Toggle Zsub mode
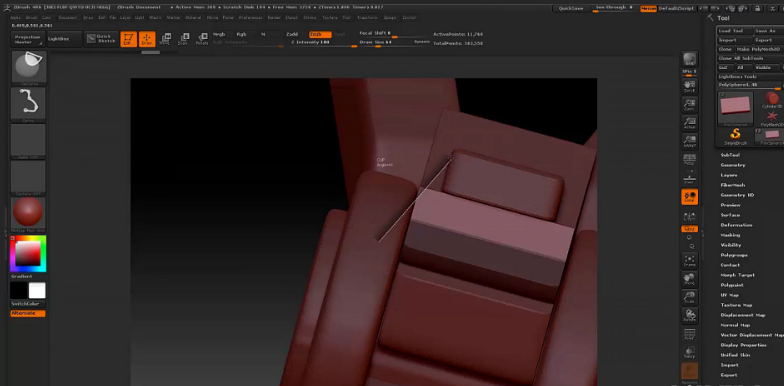This screenshot has height=386, width=784. pos(320,34)
